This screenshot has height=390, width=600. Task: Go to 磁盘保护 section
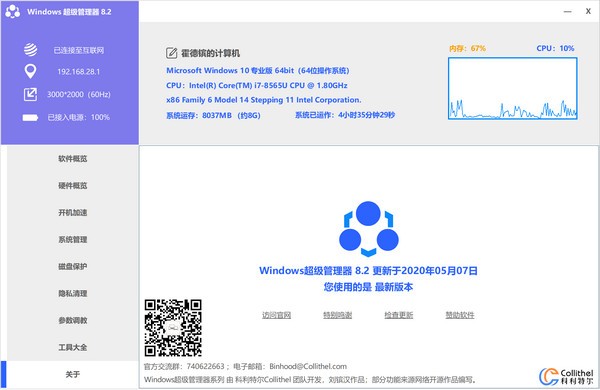[x=73, y=266]
